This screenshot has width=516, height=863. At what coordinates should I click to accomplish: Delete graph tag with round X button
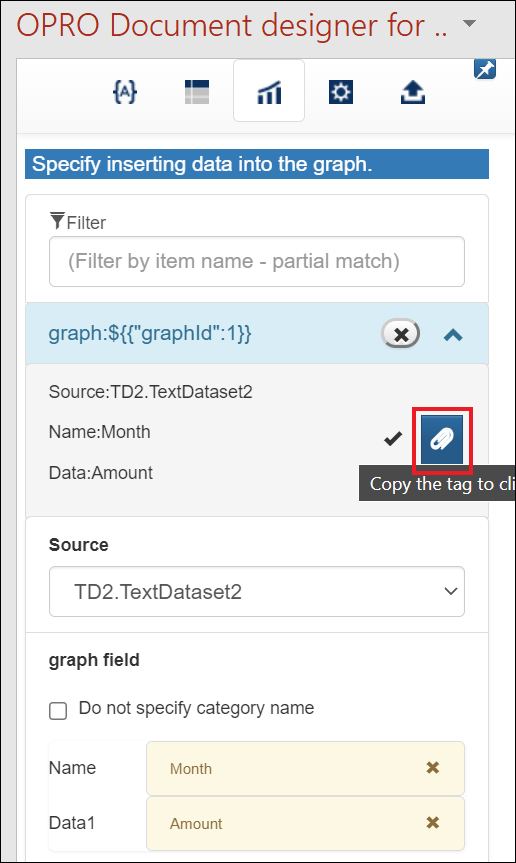pos(400,334)
